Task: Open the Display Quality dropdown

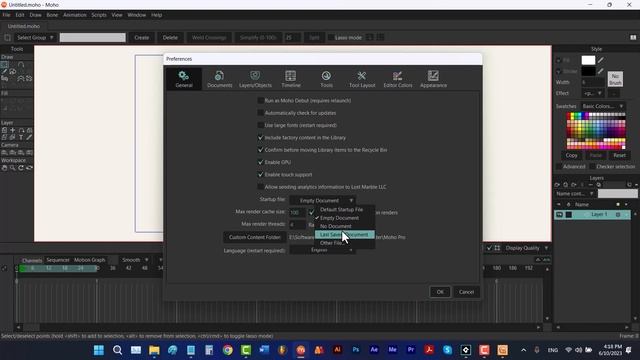Action: pos(527,248)
